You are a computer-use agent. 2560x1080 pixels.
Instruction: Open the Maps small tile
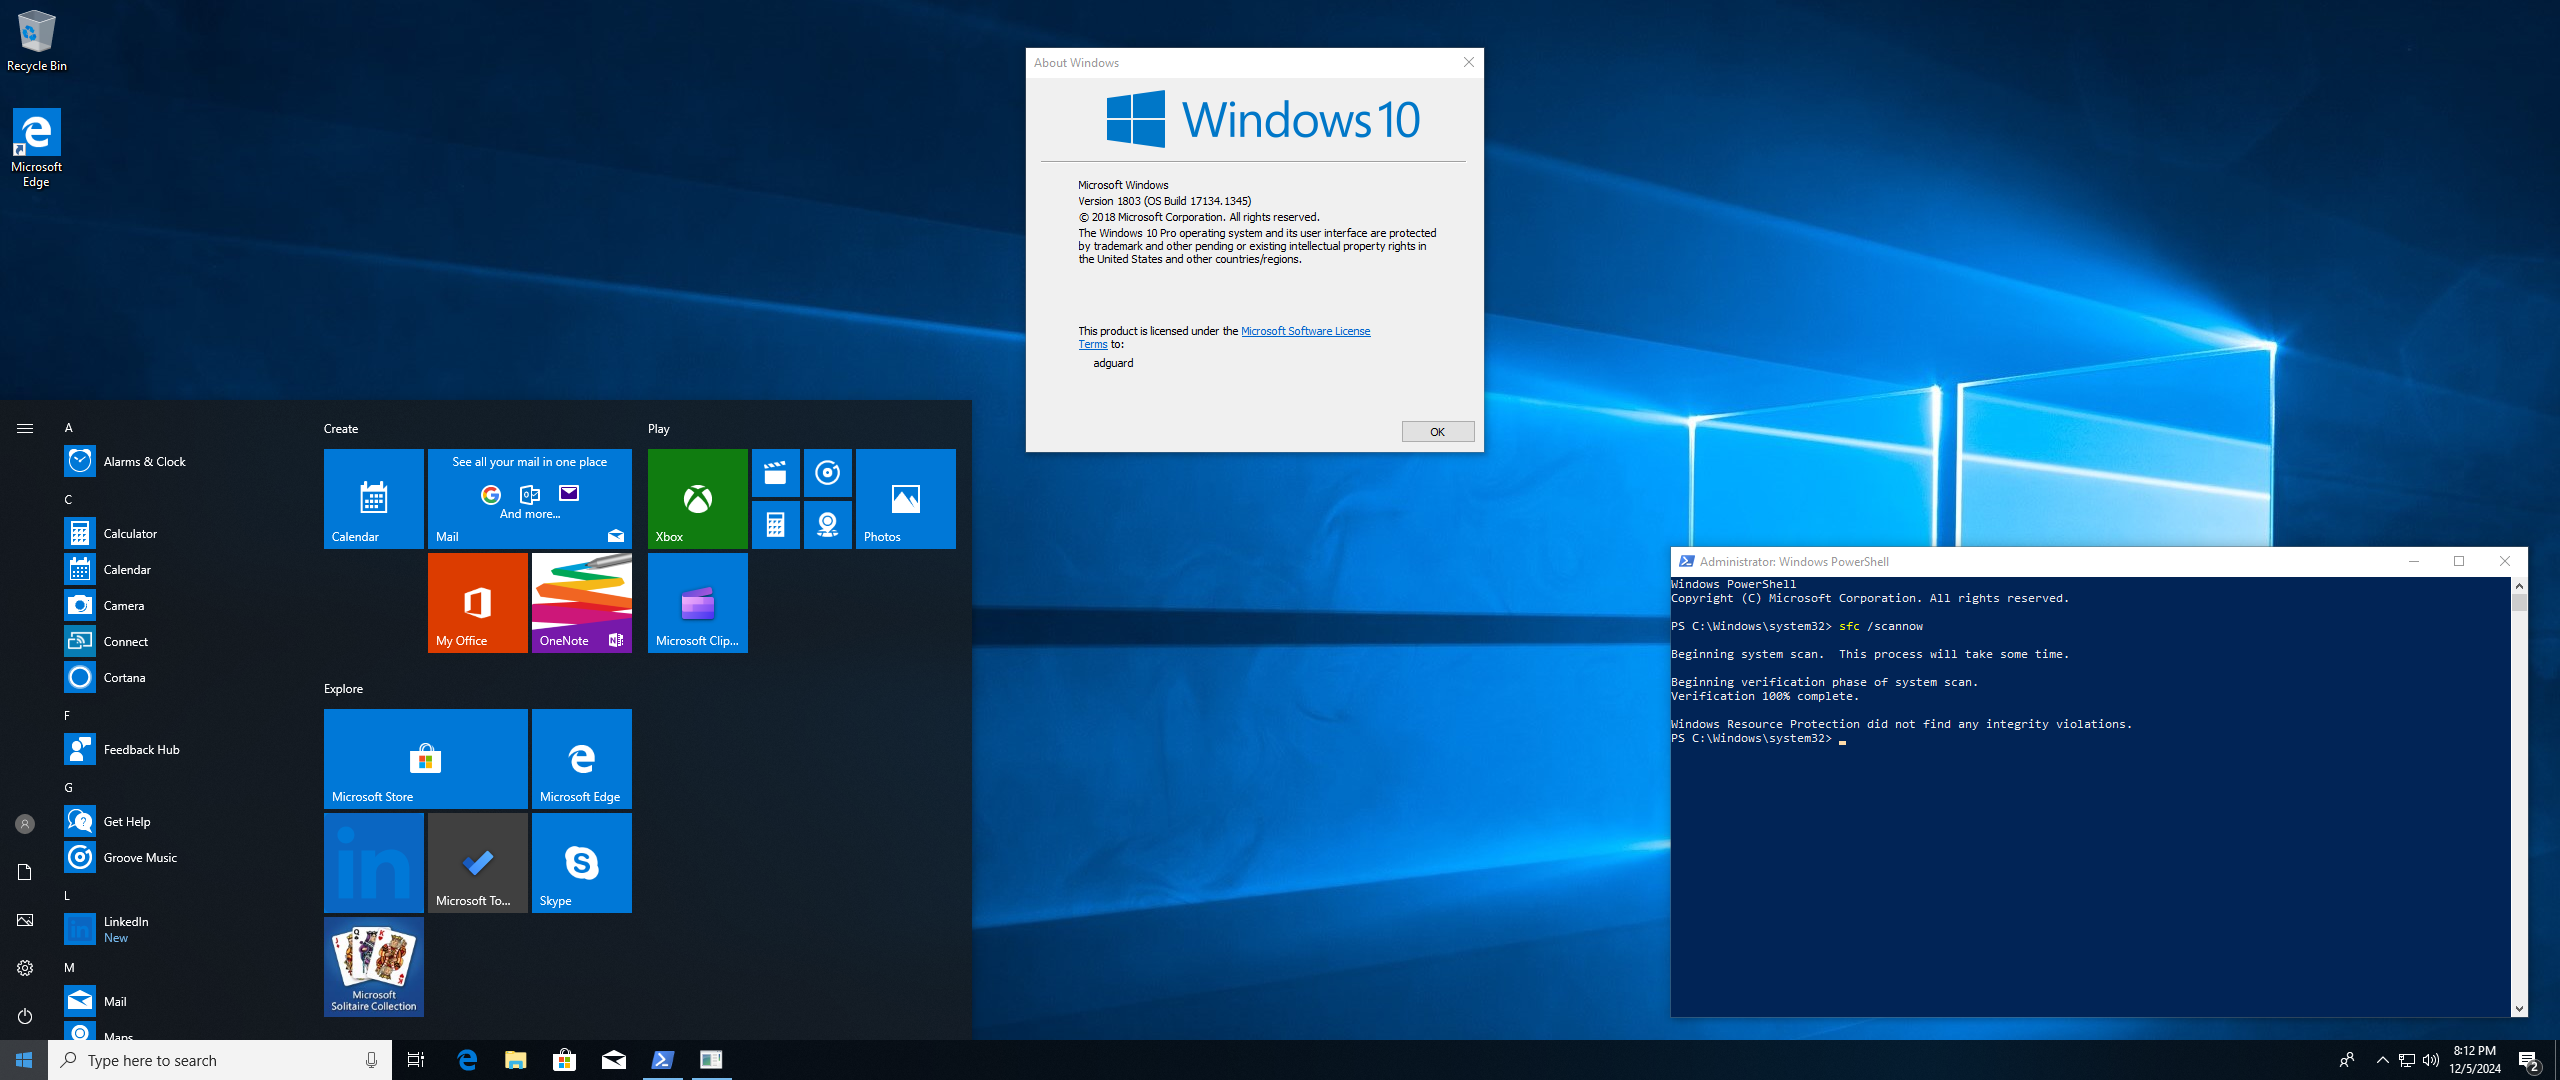[828, 525]
